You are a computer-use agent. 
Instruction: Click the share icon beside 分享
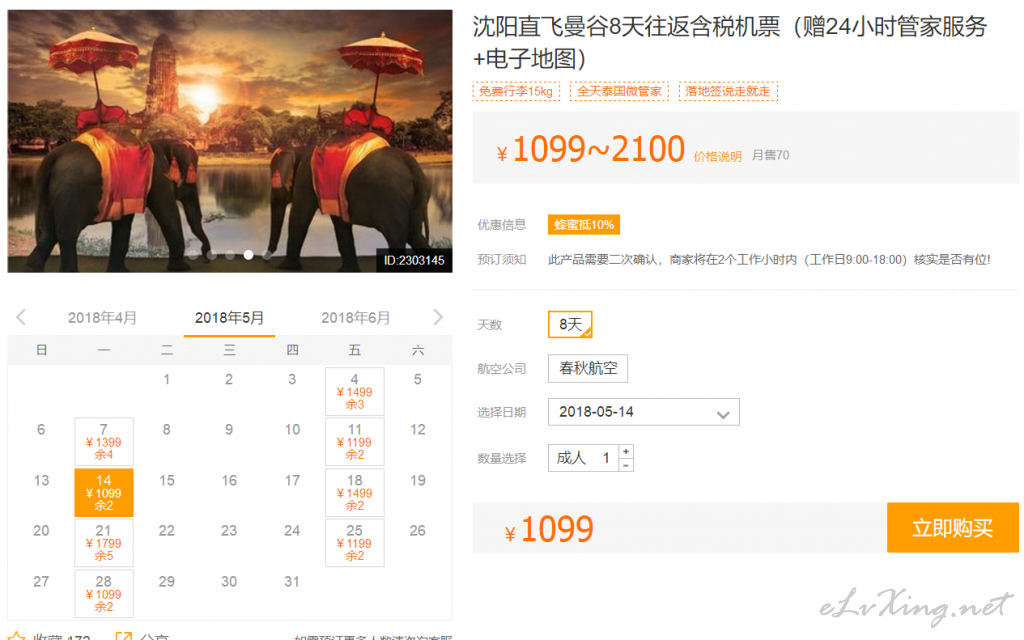point(123,636)
